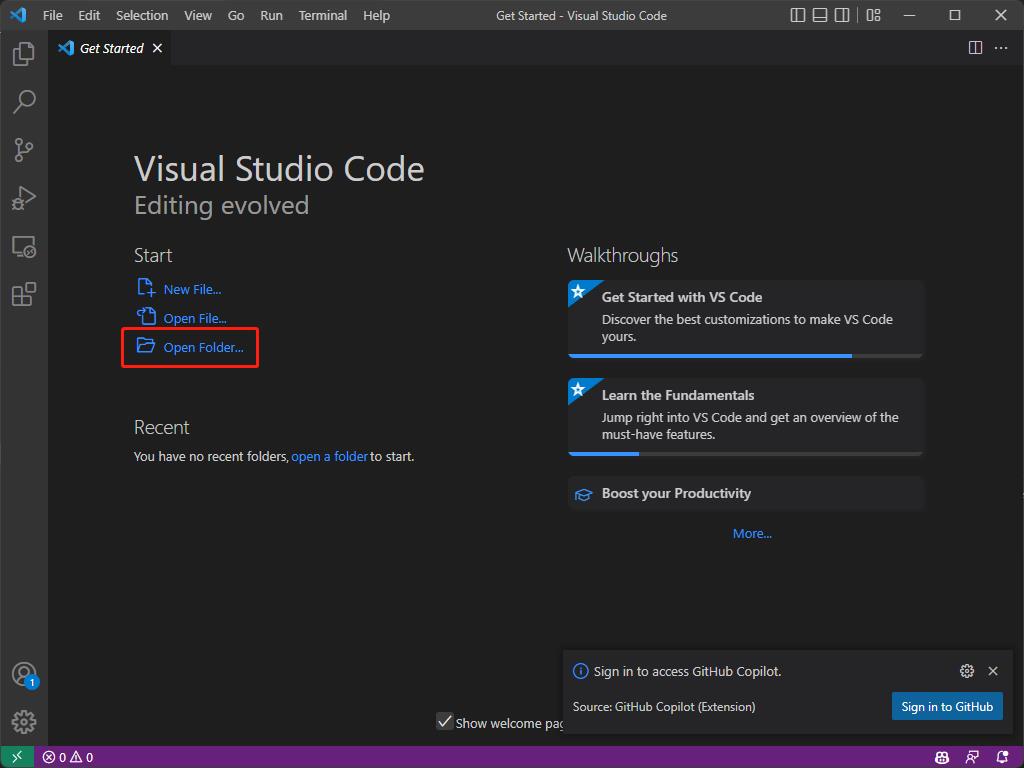Open the Run menu
The height and width of the screenshot is (768, 1024).
(x=271, y=15)
